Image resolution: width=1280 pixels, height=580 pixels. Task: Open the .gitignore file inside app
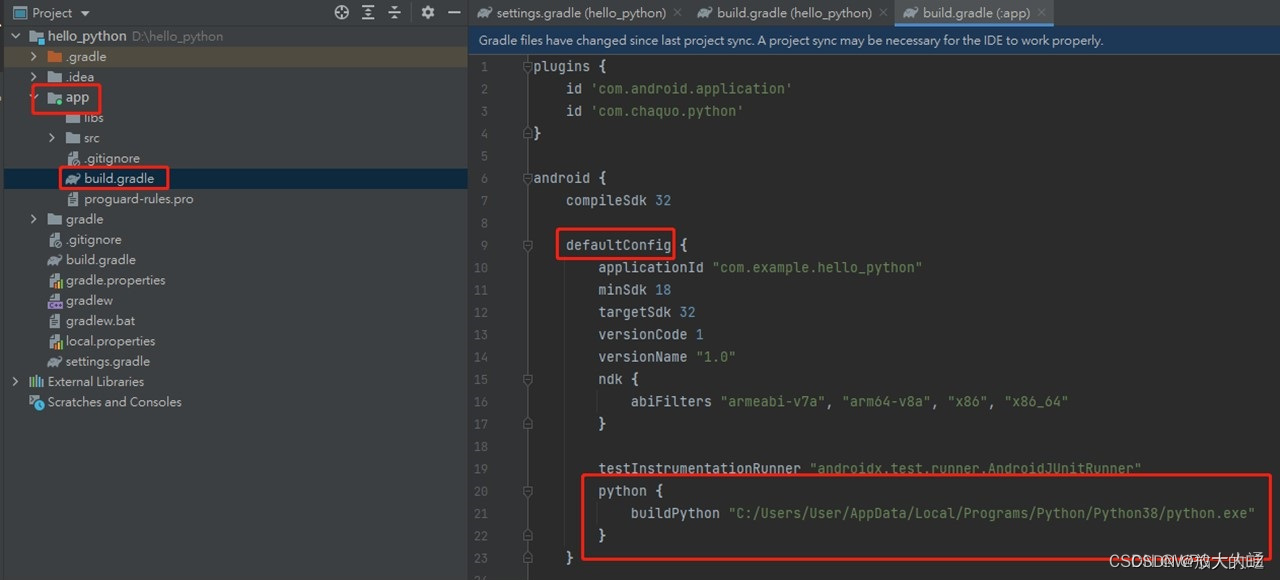coord(112,158)
